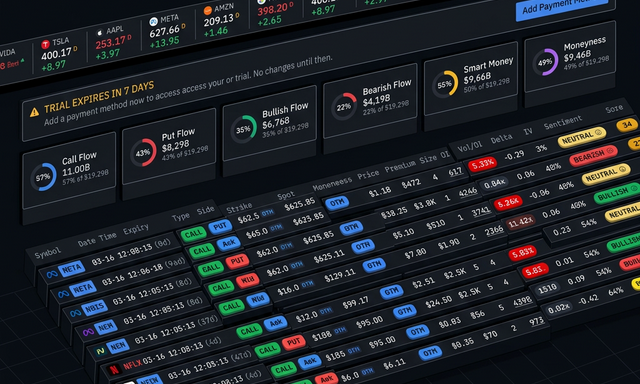Click the open interest value 4246
Screen dimensions: 640x384
pyautogui.click(x=467, y=191)
